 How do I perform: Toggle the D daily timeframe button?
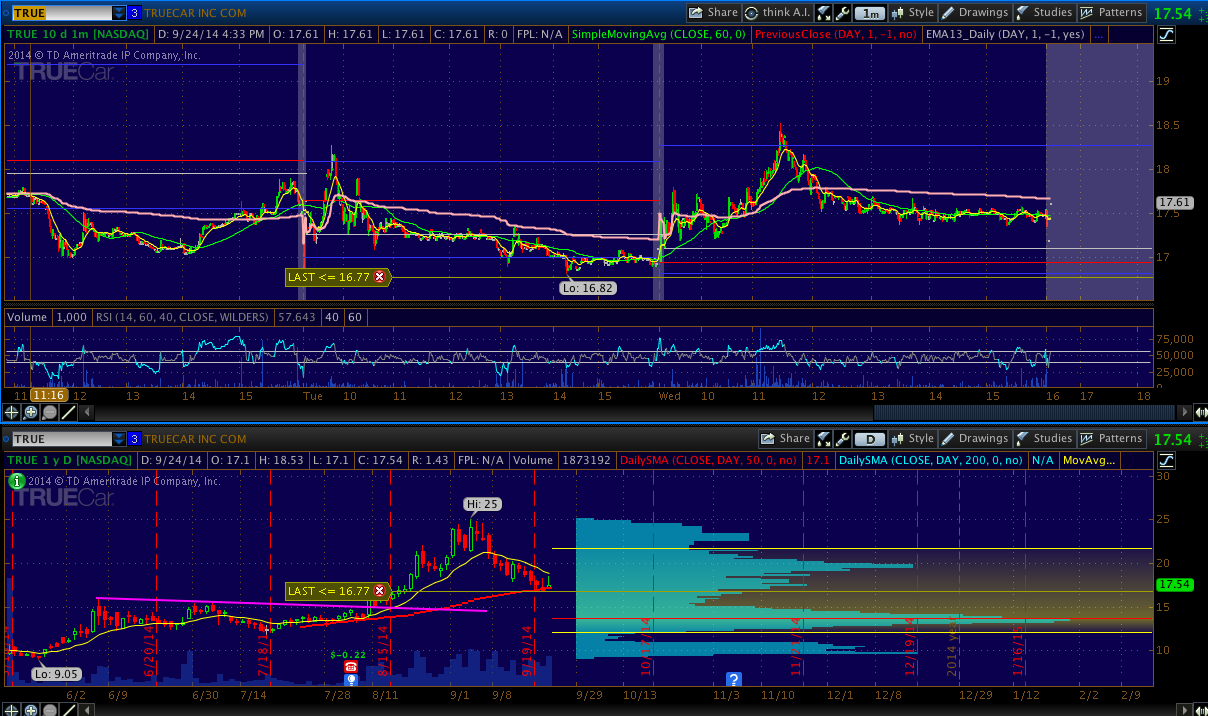click(871, 439)
